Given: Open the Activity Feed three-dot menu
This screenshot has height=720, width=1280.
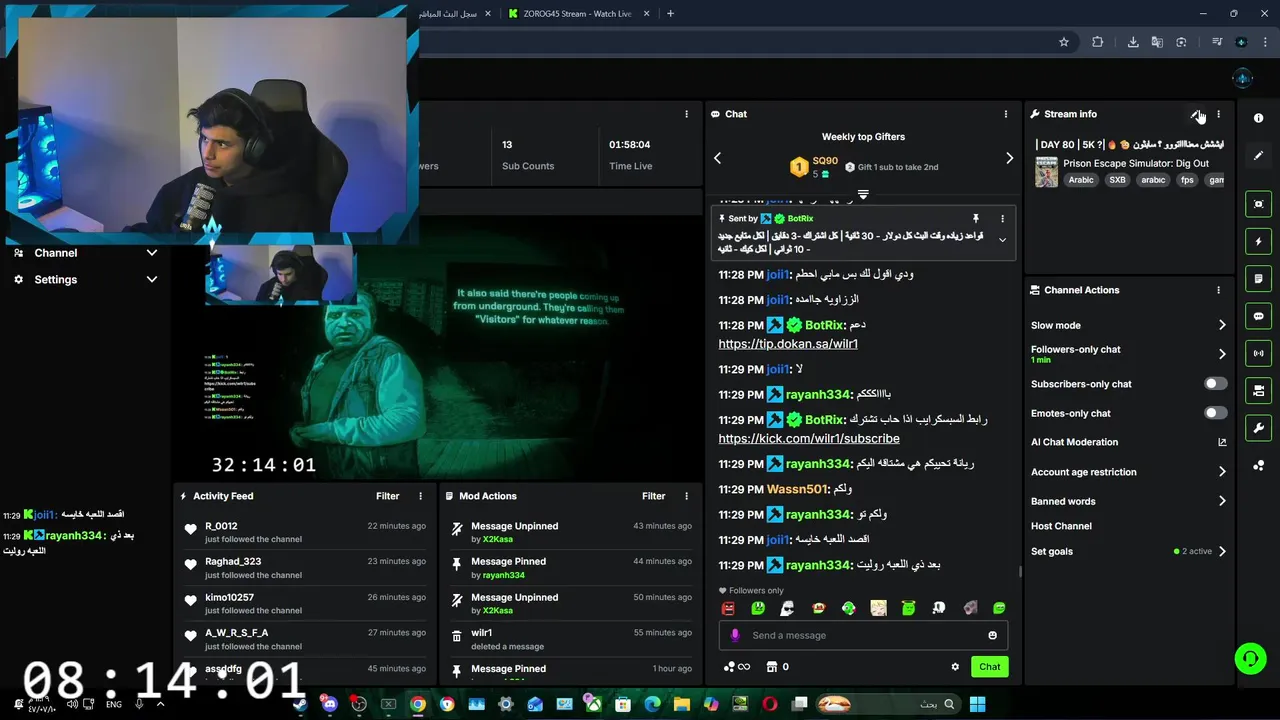Looking at the screenshot, I should [x=420, y=496].
